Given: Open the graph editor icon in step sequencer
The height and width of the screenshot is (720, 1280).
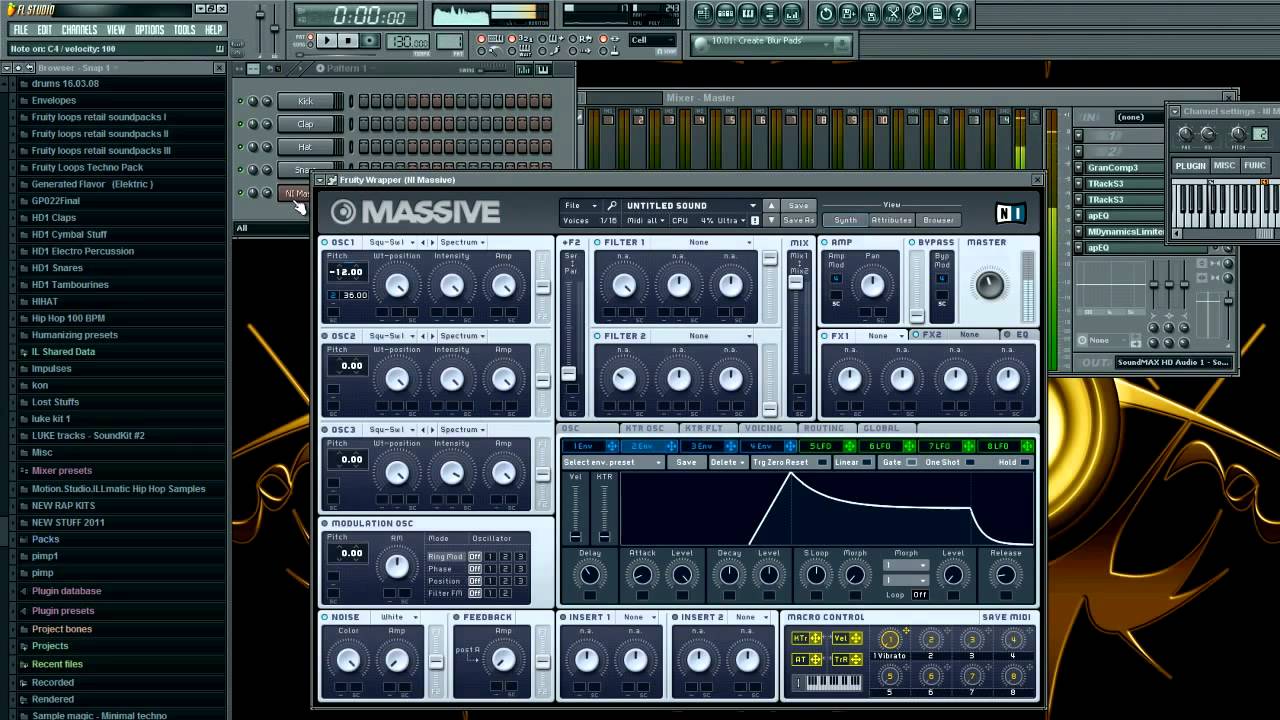Looking at the screenshot, I should pos(524,70).
